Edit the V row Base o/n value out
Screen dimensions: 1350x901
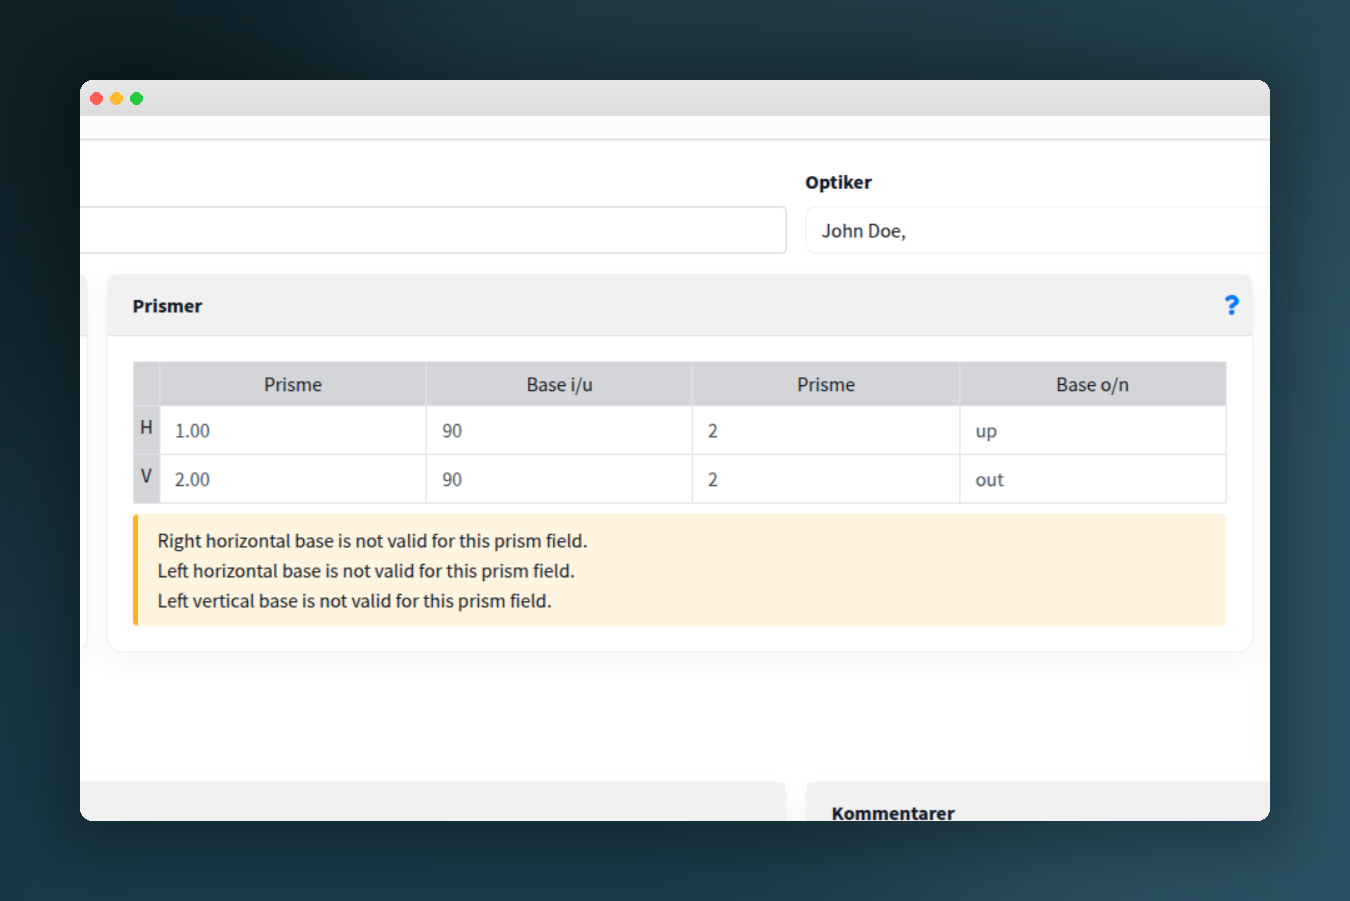coord(1093,480)
